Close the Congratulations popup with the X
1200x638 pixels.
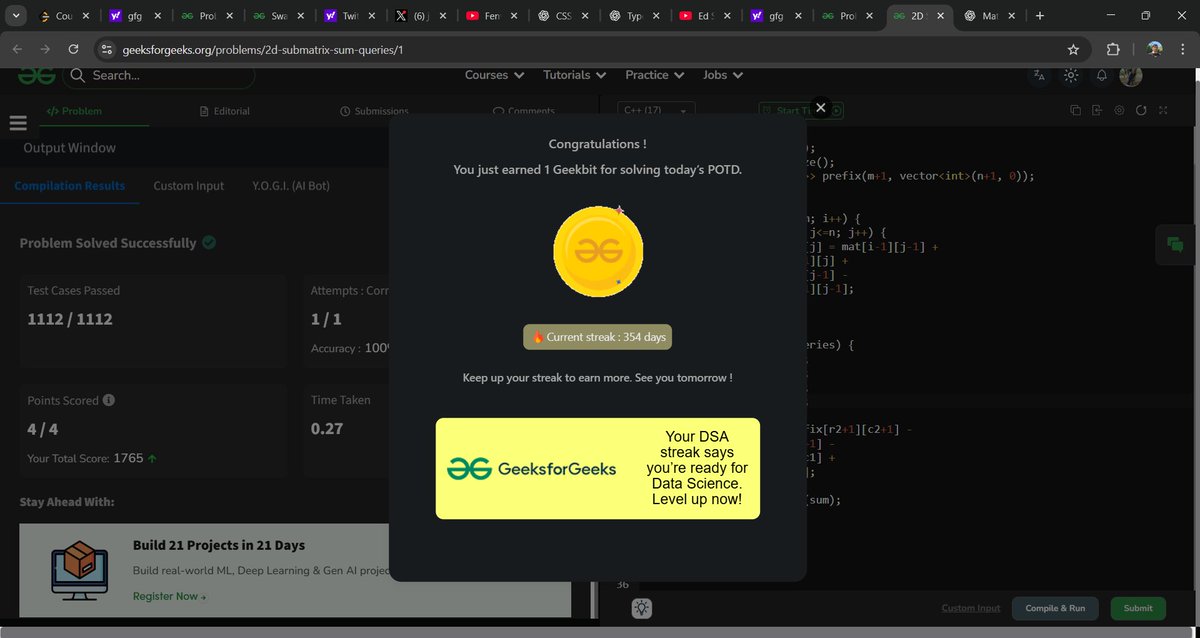[820, 107]
